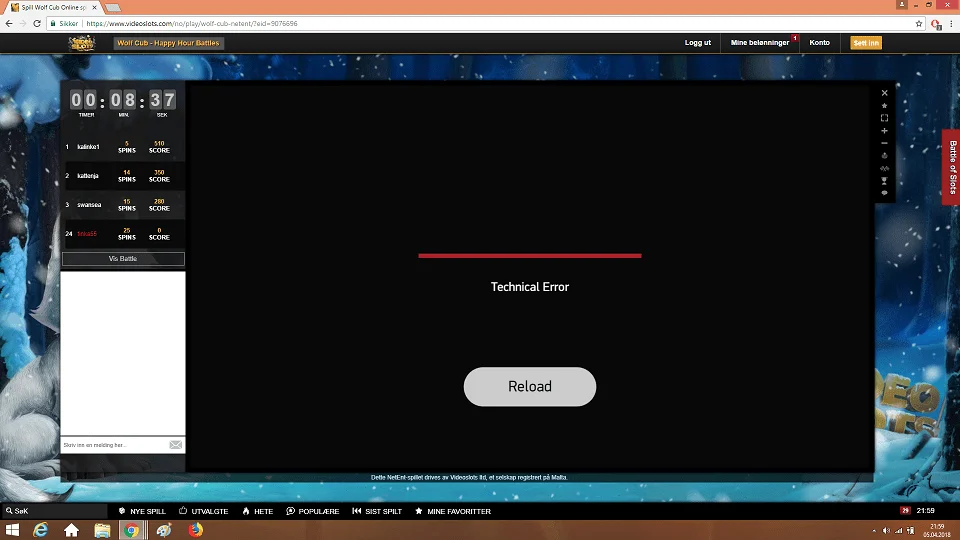This screenshot has height=540, width=960.
Task: Click the red browser extension icon
Action: [936, 24]
